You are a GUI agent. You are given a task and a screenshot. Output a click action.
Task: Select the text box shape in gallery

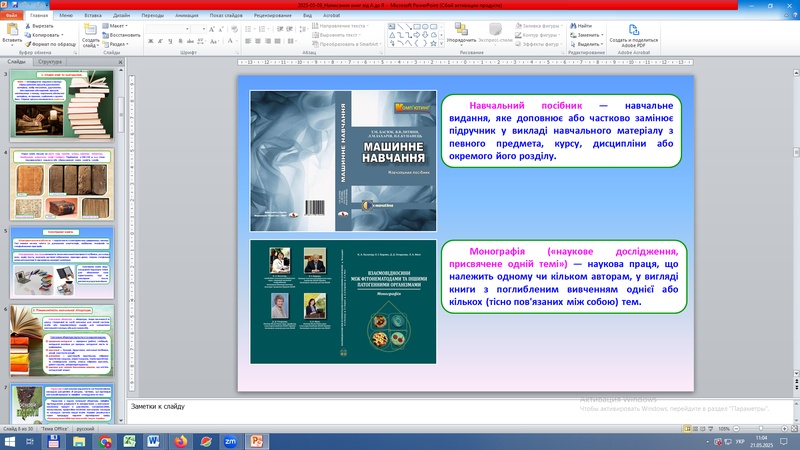coord(391,27)
